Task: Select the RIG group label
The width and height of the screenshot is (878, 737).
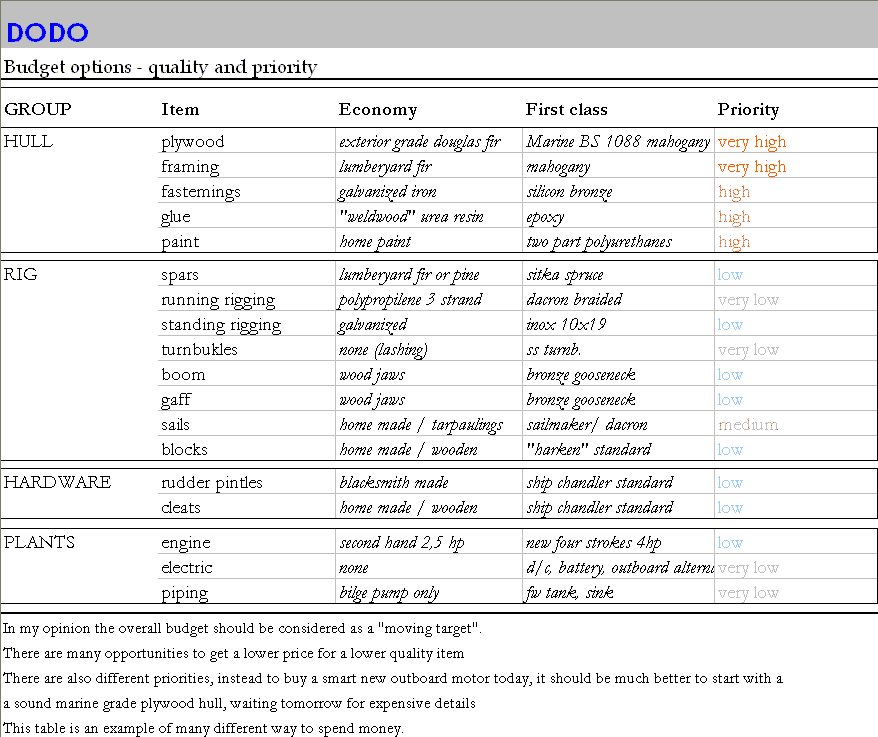Action: (21, 274)
